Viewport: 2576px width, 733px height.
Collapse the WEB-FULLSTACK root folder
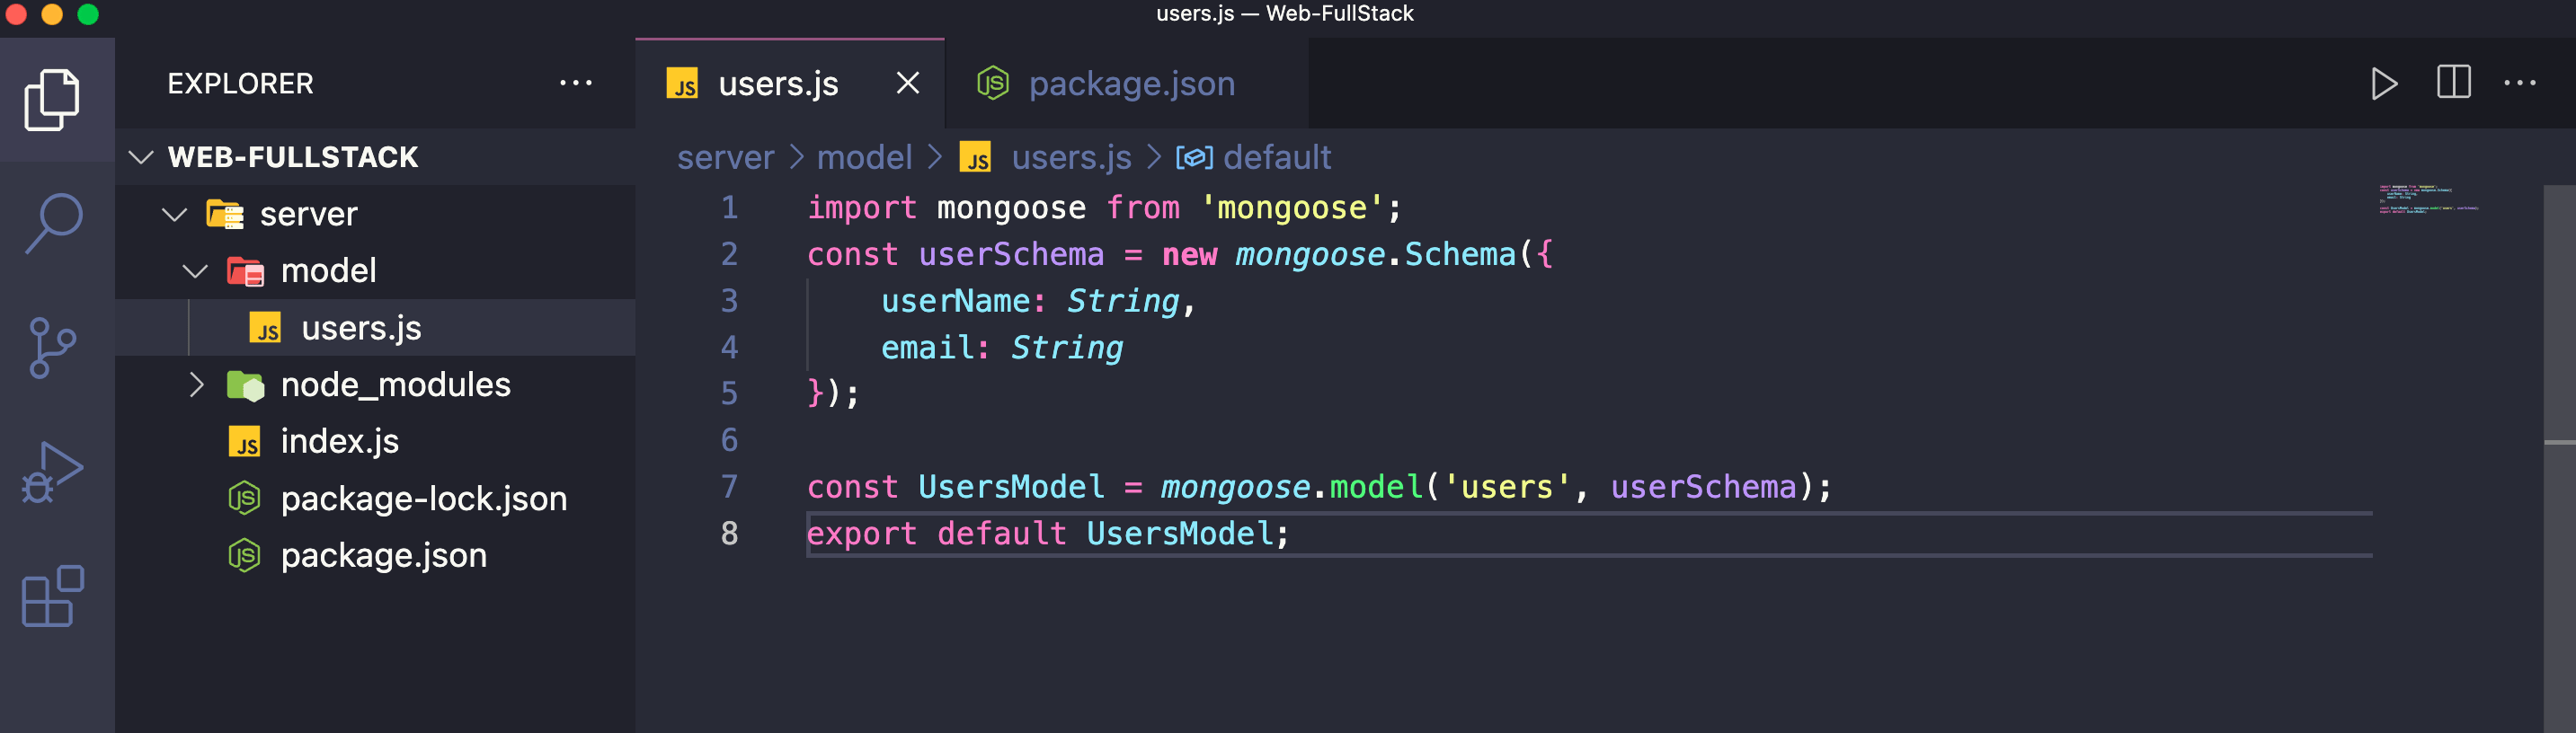(x=141, y=157)
